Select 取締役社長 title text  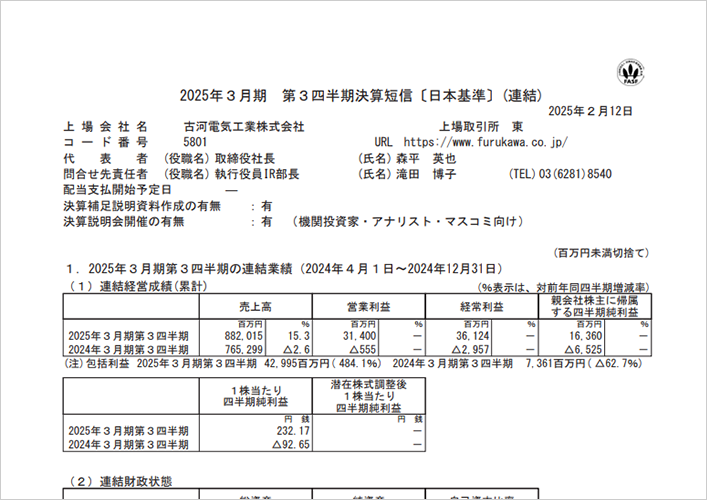click(x=245, y=159)
